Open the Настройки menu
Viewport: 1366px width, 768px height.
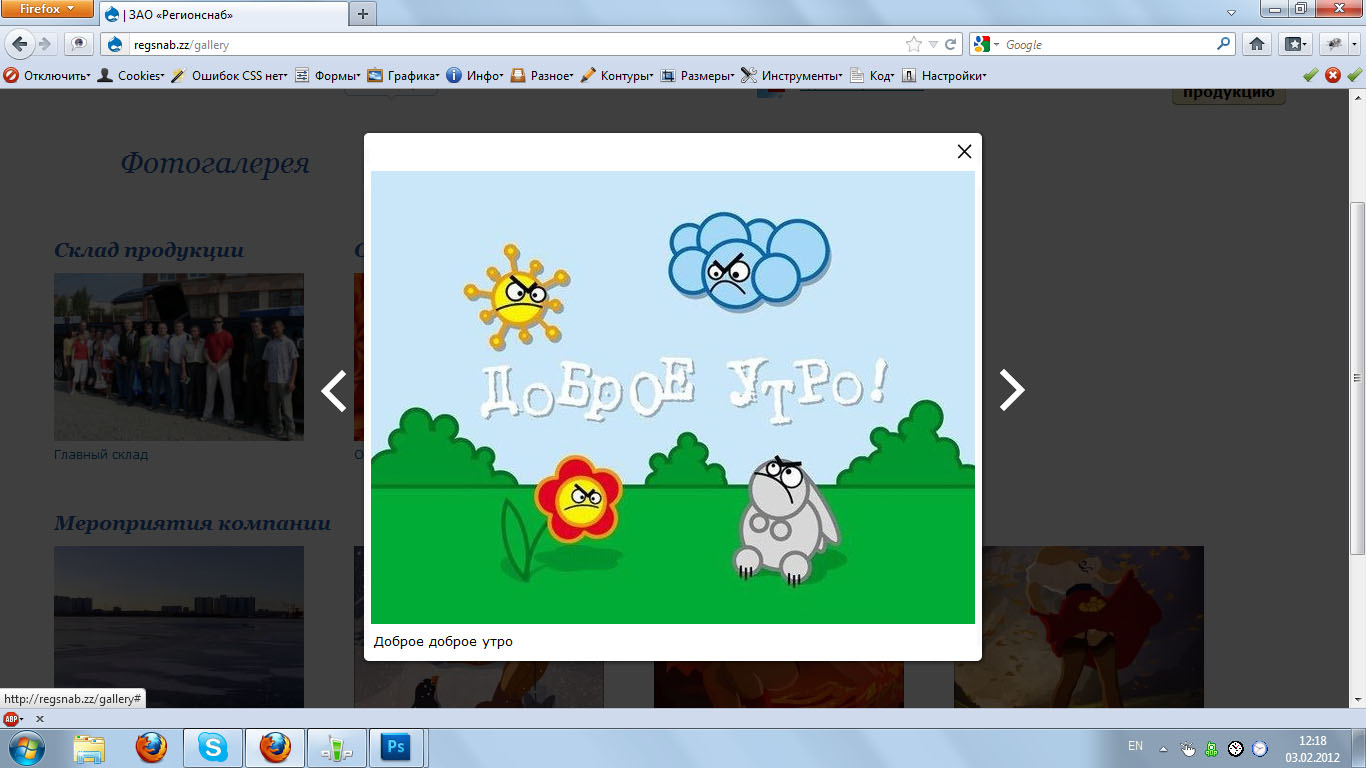[x=944, y=75]
